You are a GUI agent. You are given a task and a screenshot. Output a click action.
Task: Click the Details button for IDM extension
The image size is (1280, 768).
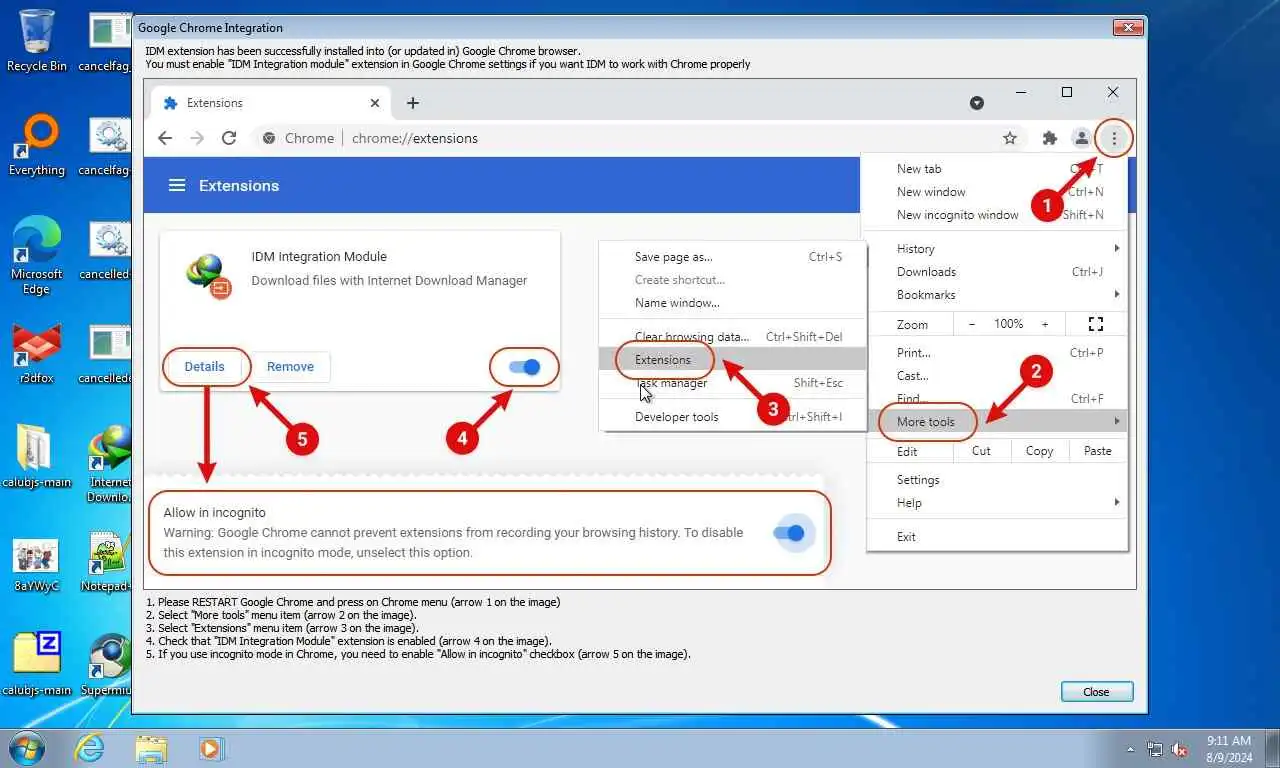pyautogui.click(x=205, y=366)
